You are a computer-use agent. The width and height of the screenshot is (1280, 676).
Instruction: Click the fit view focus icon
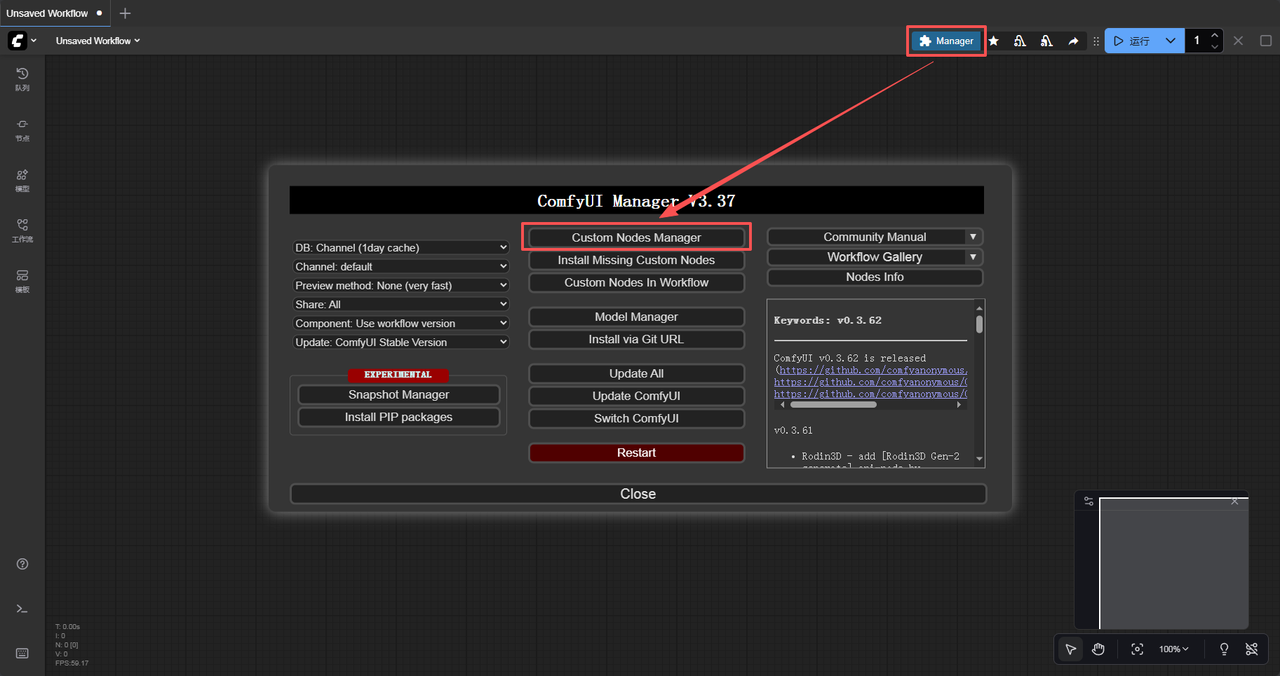click(x=1137, y=649)
